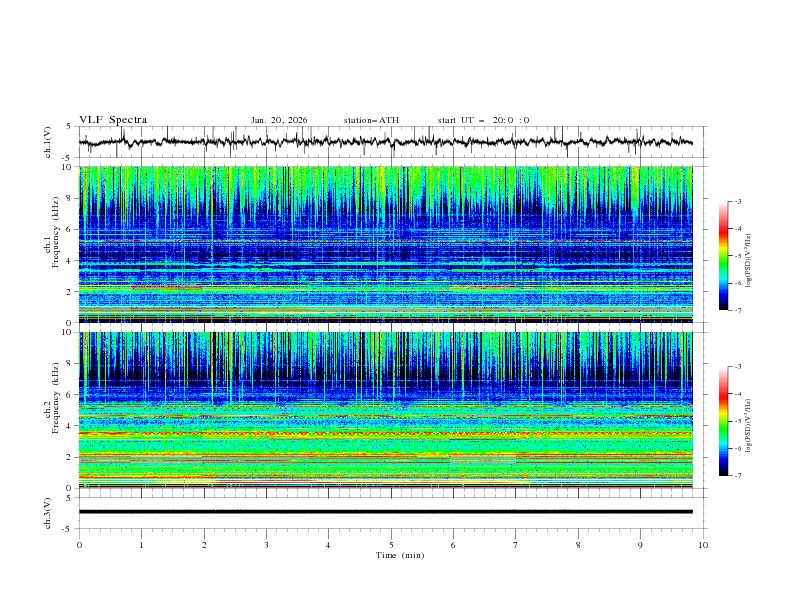This screenshot has height=612, width=792.
Task: Click the "-5" tick on ch.2 colorbar
Action: click(x=737, y=421)
